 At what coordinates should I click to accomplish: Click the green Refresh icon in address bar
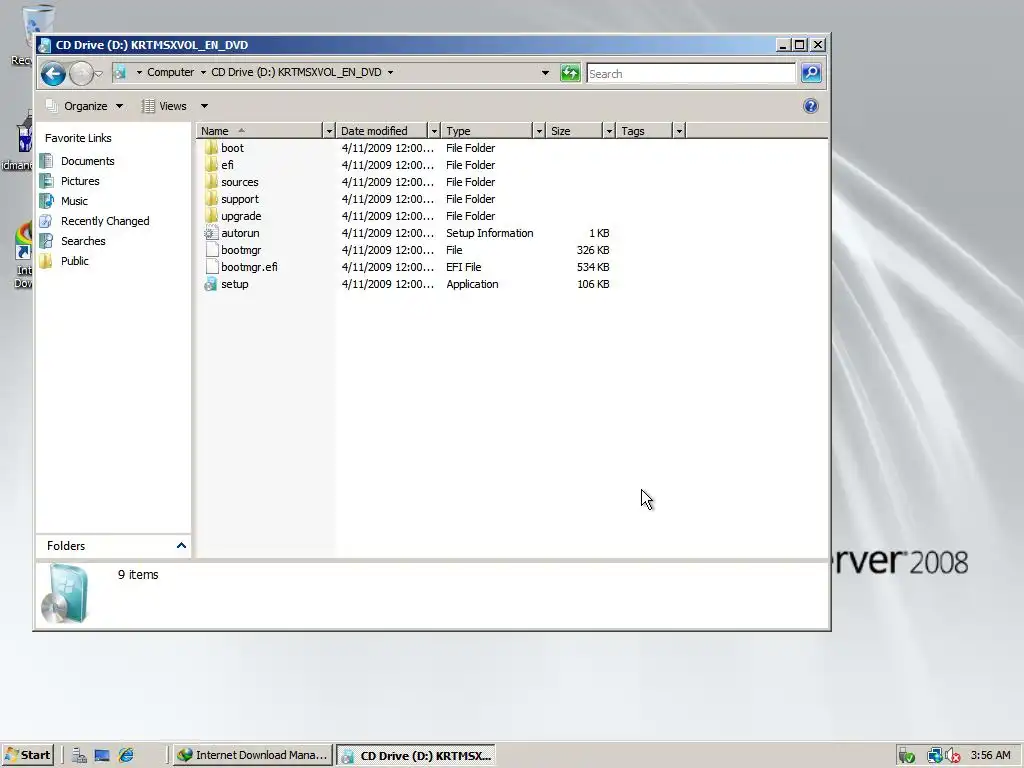coord(570,73)
